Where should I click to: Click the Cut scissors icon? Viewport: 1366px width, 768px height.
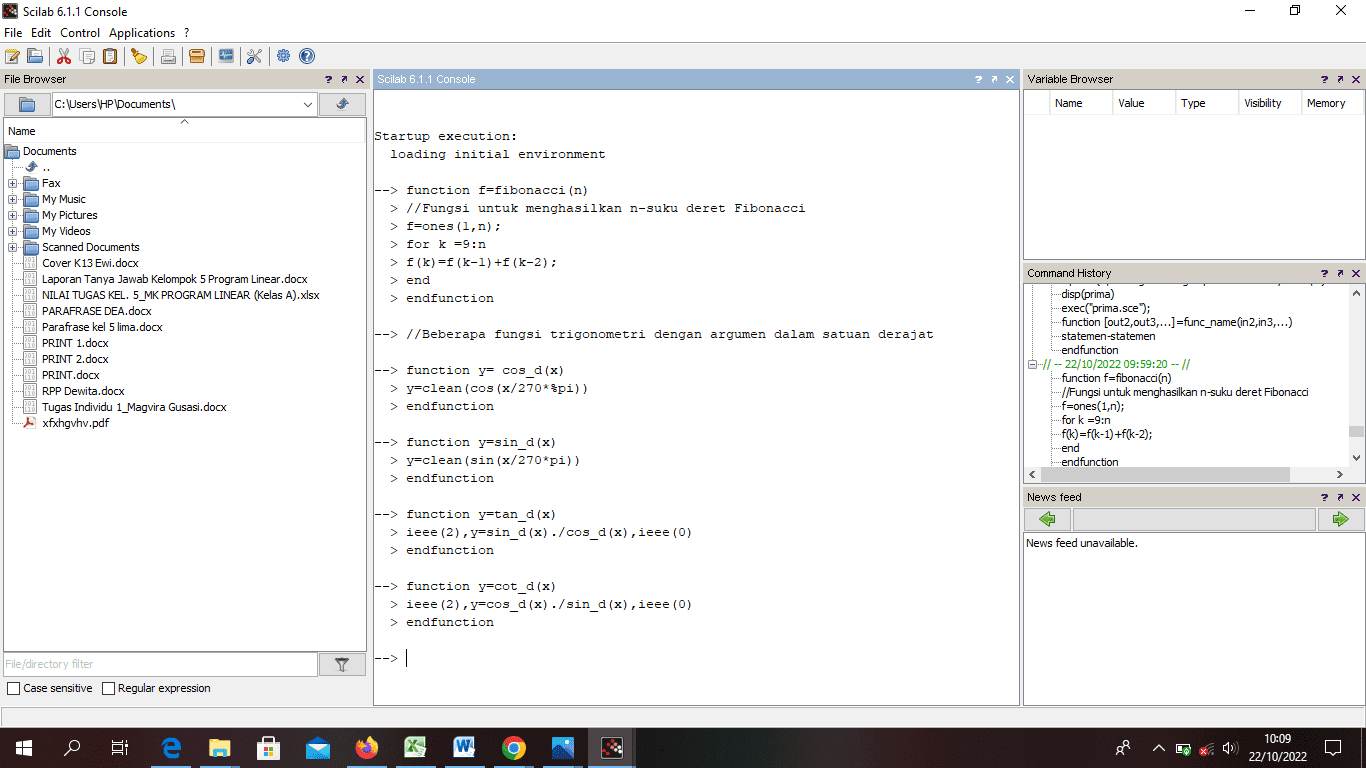pos(64,56)
